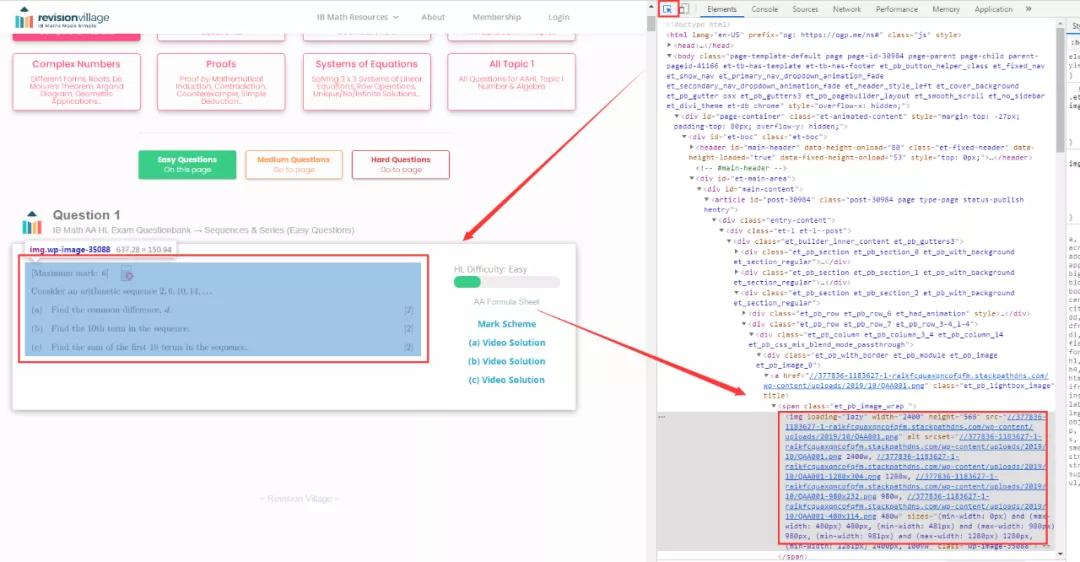Expand the et_pb_section_0 div node

click(x=737, y=252)
